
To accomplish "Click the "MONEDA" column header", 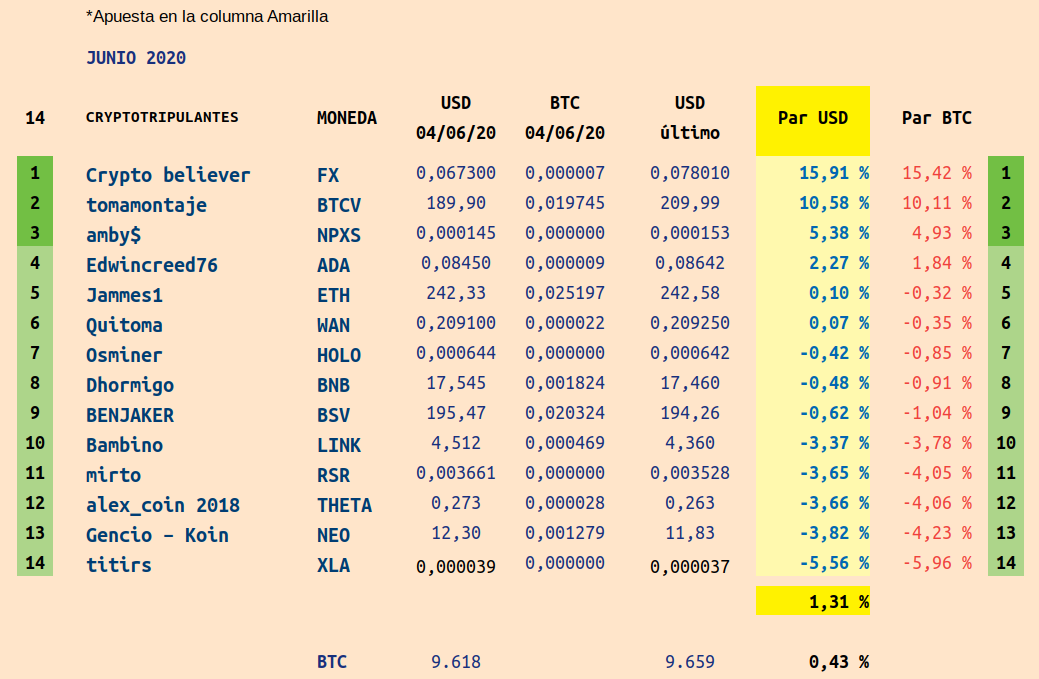I will tap(346, 118).
